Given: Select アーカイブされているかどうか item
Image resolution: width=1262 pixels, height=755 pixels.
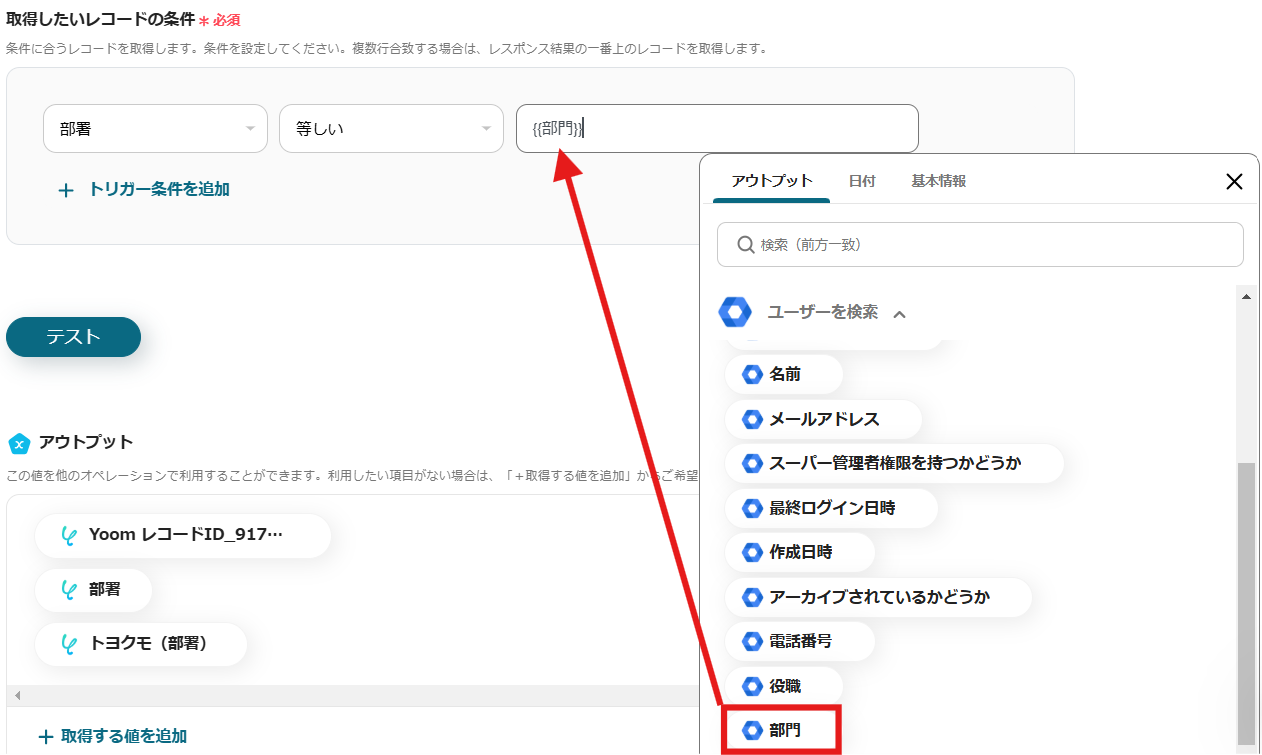Looking at the screenshot, I should click(x=878, y=597).
